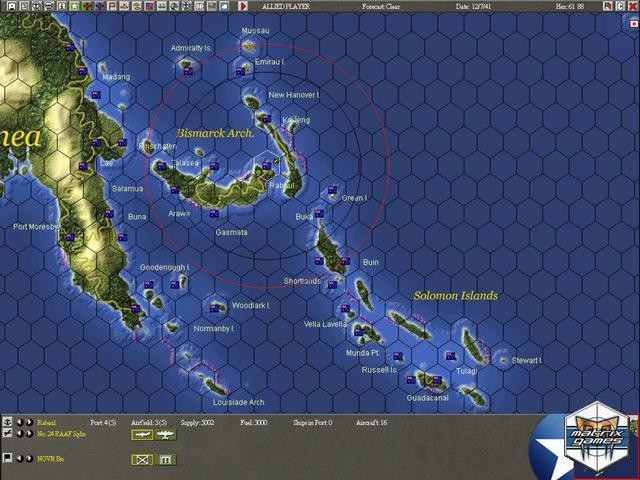
Task: Show the next air unit after No. 24 RAAF Sqdn
Action: (x=29, y=434)
